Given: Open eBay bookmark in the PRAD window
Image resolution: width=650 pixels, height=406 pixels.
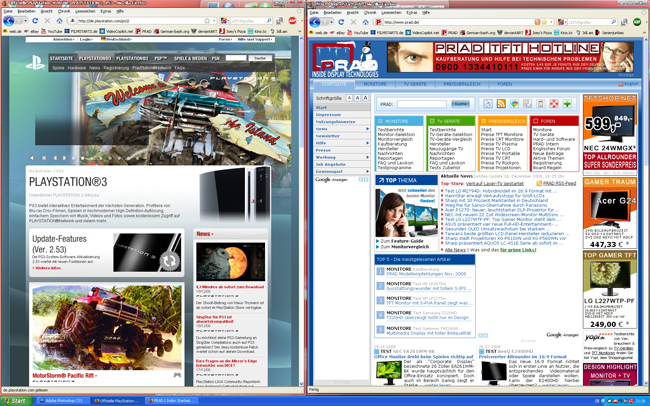Looking at the screenshot, I should [337, 32].
